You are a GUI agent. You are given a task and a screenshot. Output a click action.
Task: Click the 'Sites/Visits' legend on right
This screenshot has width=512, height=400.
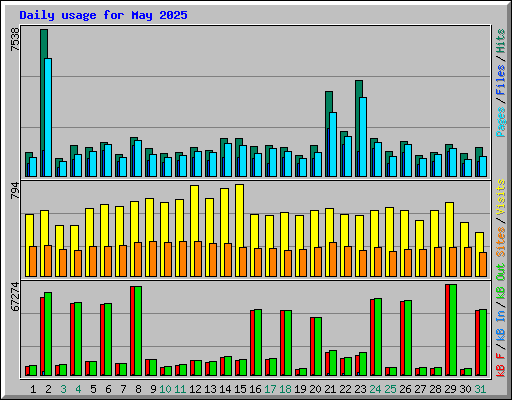[500, 218]
